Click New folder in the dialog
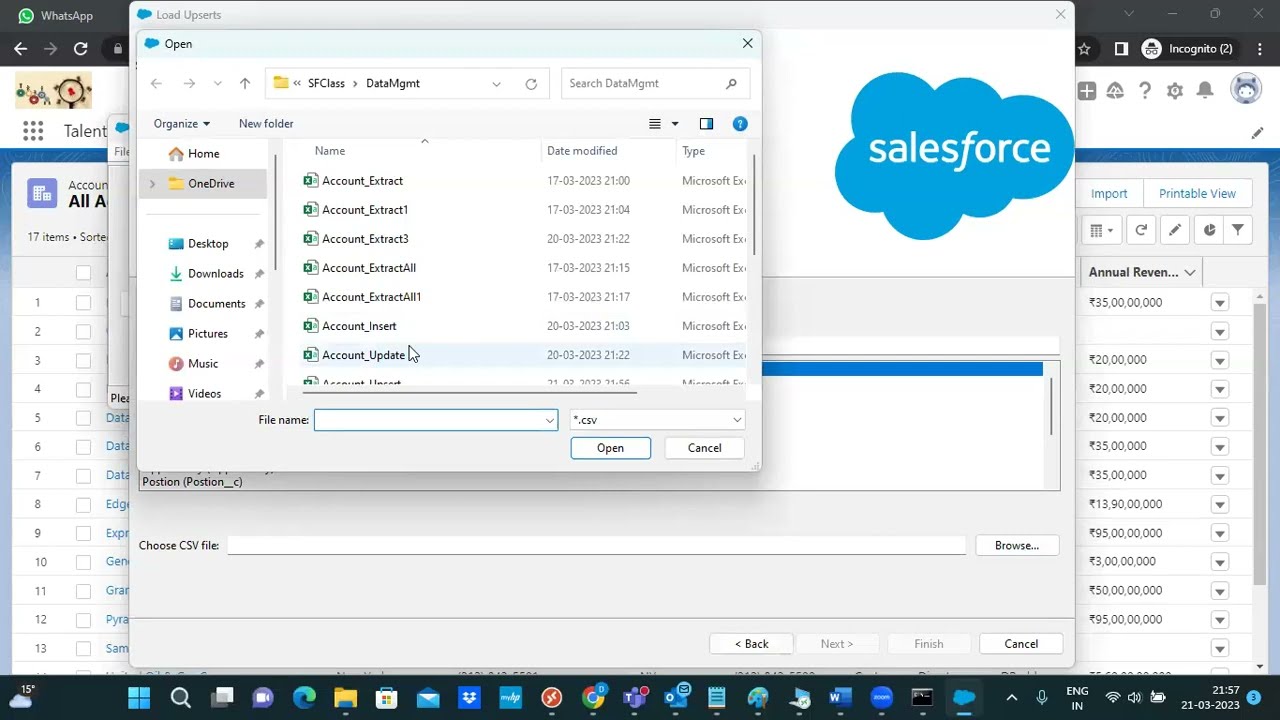Viewport: 1280px width, 720px height. 266,124
